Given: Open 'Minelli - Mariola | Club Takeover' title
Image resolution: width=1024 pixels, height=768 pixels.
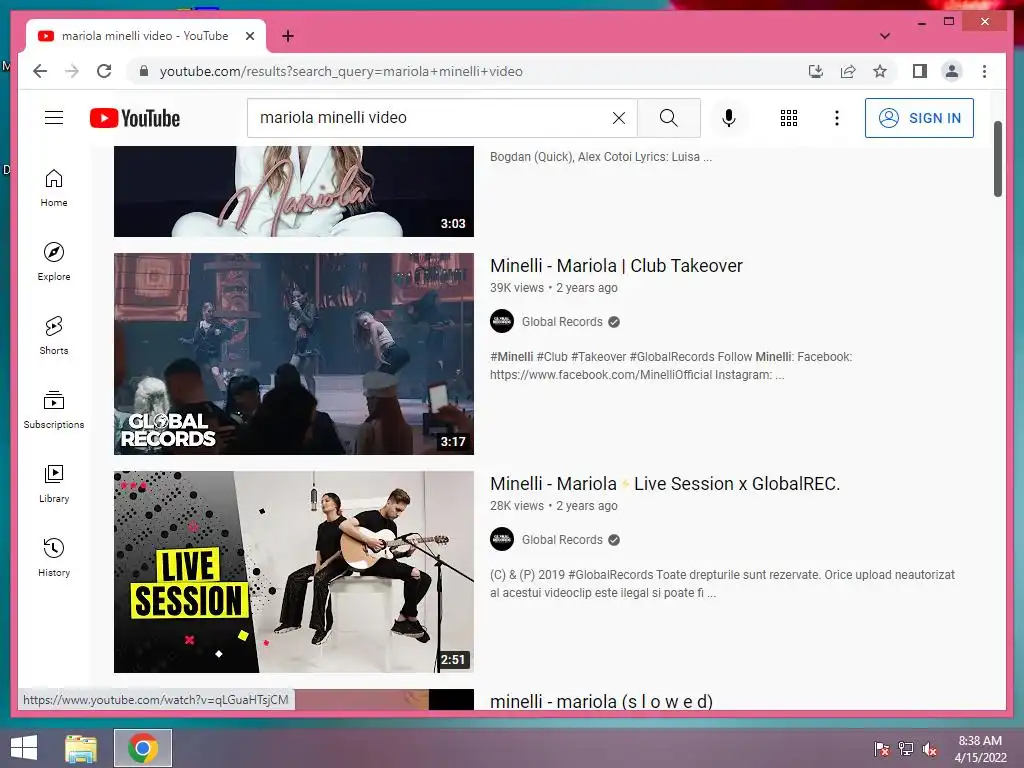Looking at the screenshot, I should (616, 266).
